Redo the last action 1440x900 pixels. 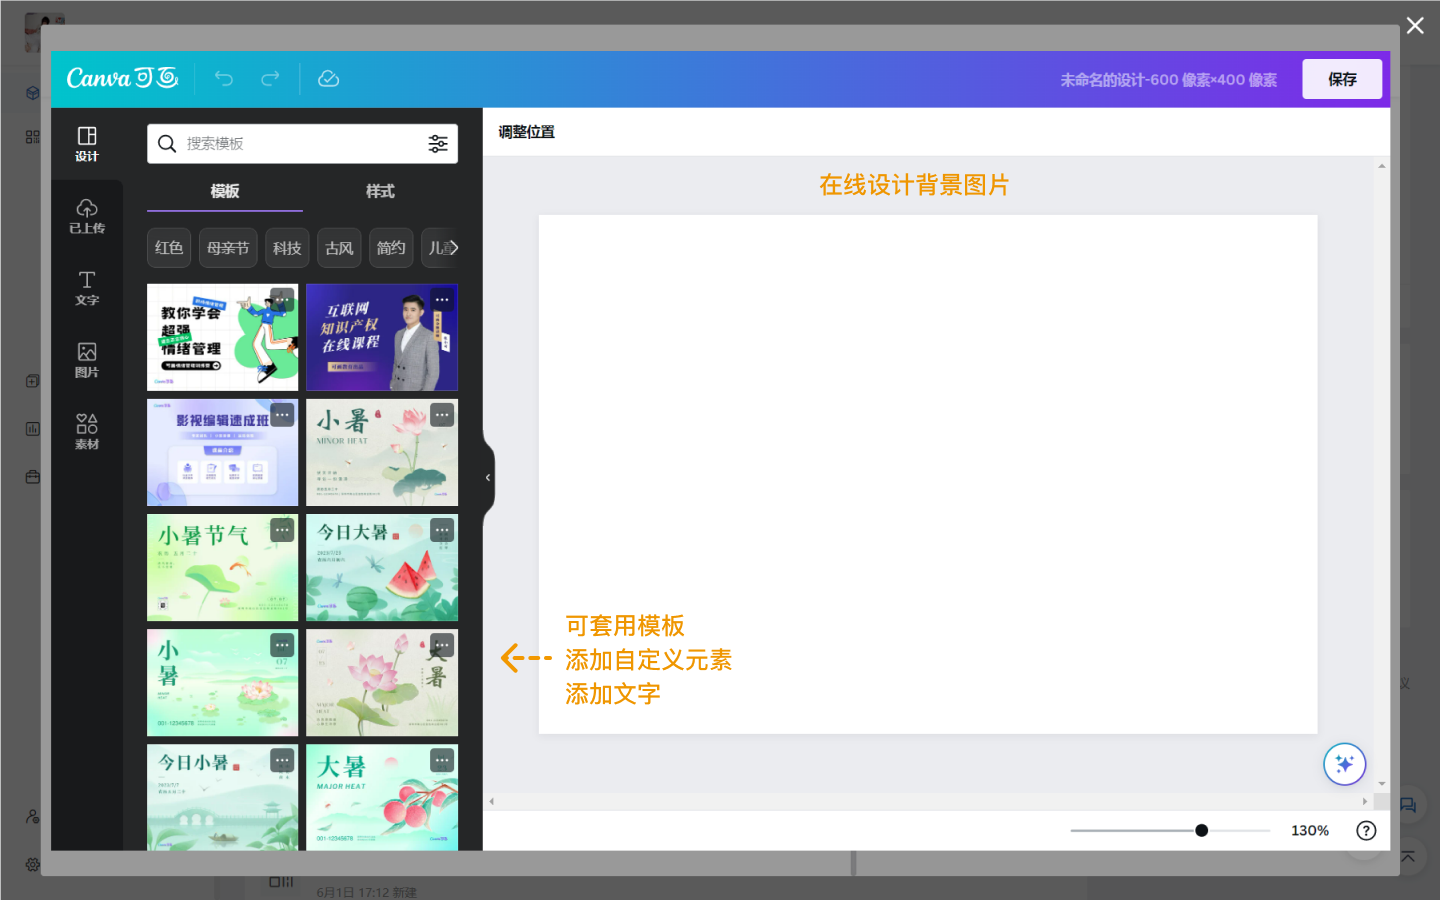point(270,78)
